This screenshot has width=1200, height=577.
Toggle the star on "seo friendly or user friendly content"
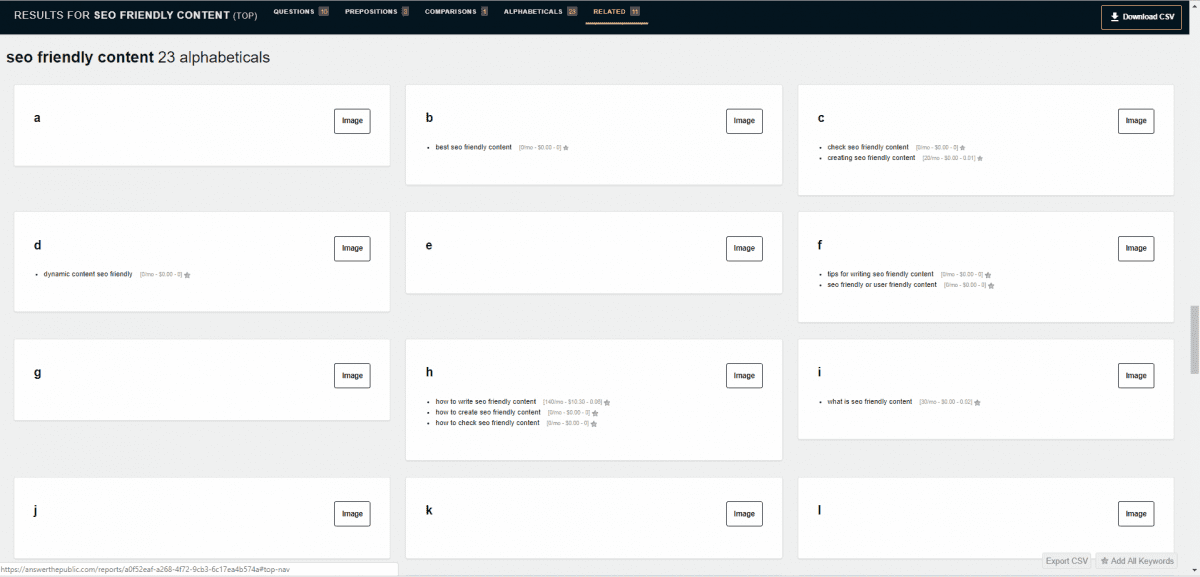click(x=990, y=284)
